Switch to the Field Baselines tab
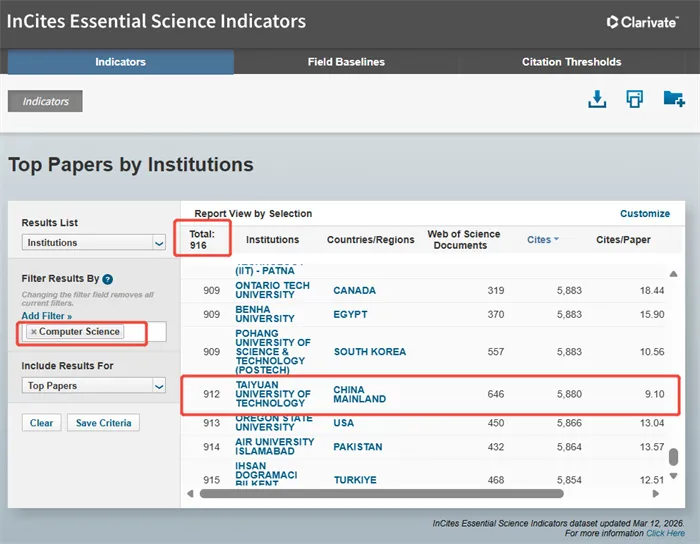The image size is (700, 544). point(346,62)
